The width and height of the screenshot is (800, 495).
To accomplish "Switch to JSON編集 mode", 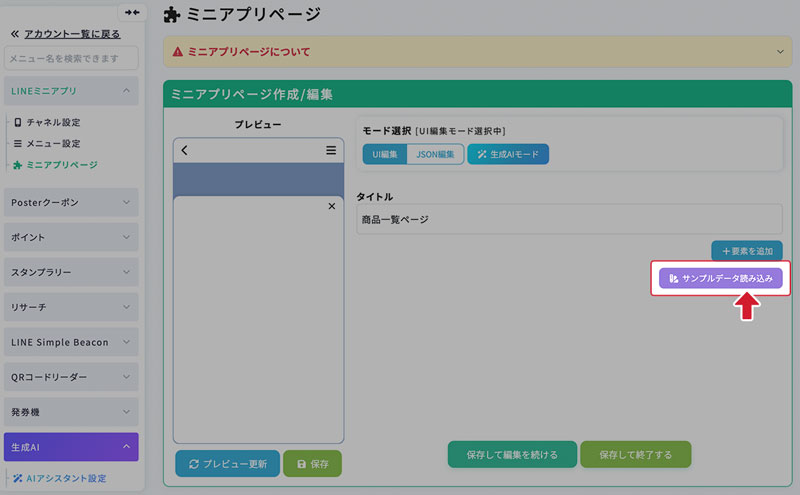I will [x=435, y=154].
